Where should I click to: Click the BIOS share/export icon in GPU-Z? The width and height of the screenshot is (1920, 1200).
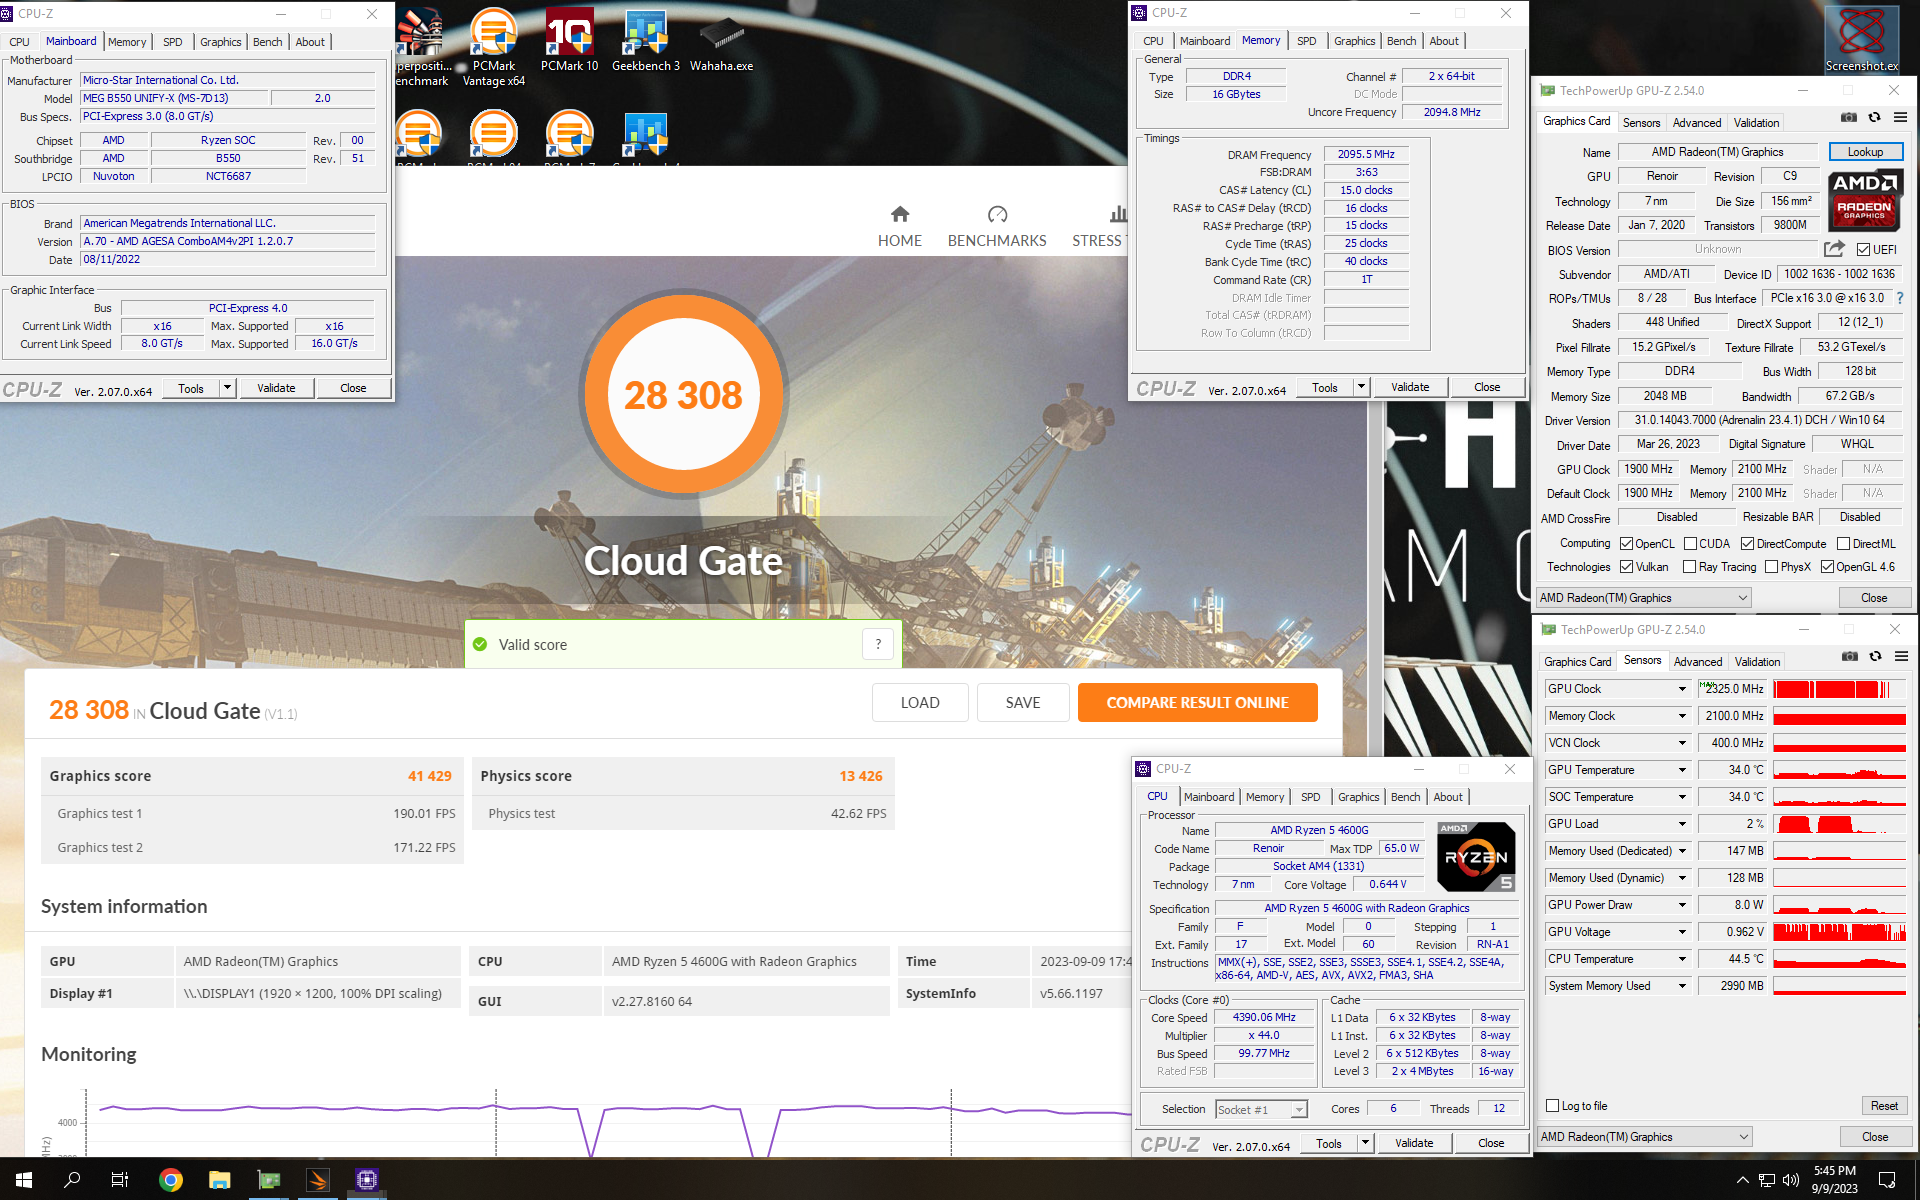[1834, 249]
